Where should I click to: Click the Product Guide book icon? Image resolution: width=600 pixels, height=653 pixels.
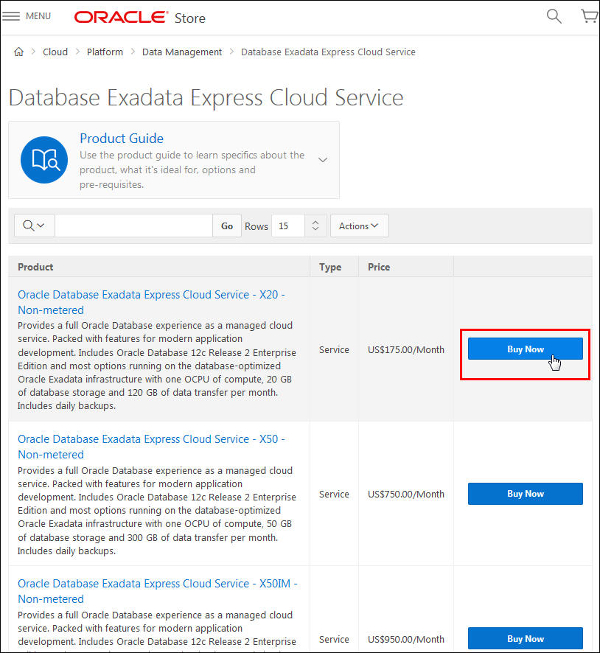point(44,160)
